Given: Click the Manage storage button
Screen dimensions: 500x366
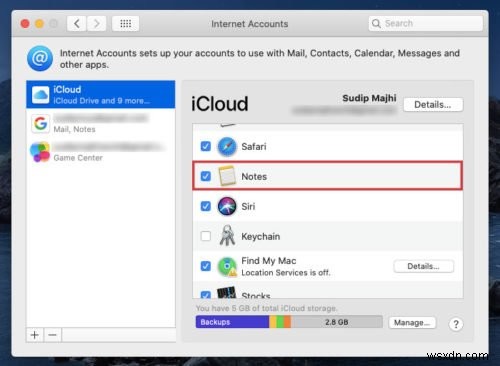Looking at the screenshot, I should point(412,323).
